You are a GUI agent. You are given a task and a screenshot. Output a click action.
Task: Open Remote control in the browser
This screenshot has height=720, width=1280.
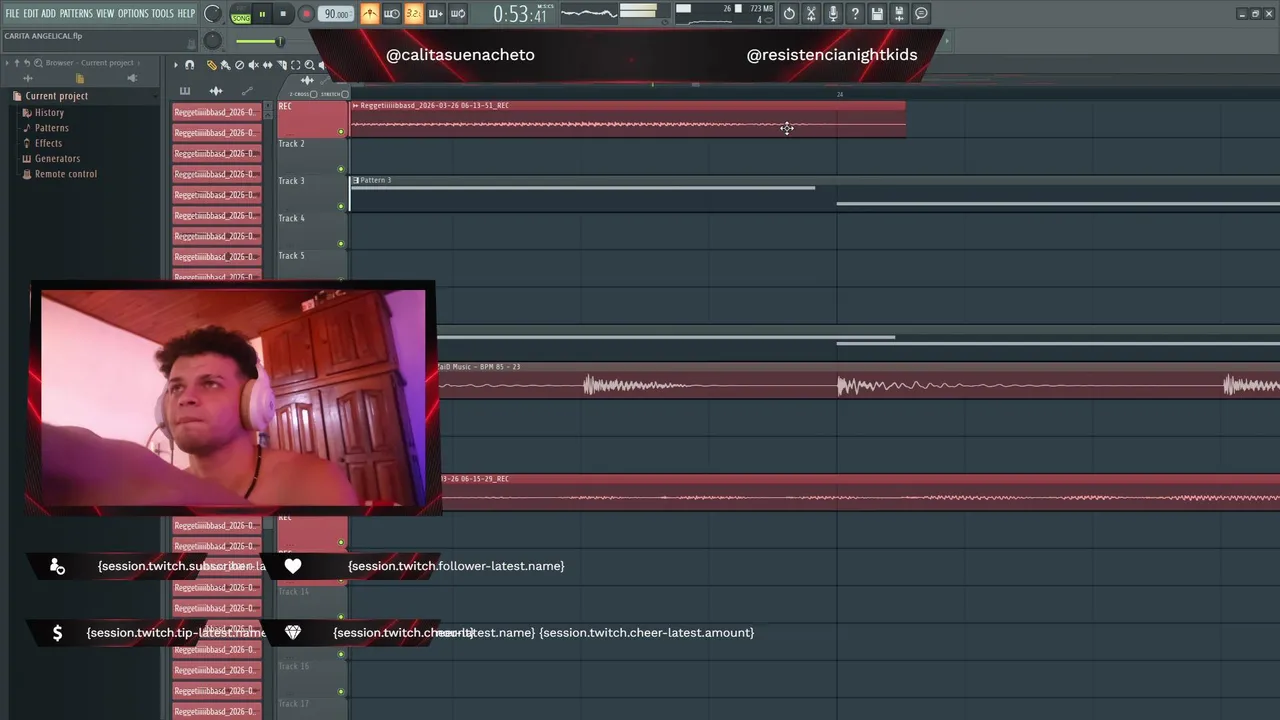[x=66, y=174]
